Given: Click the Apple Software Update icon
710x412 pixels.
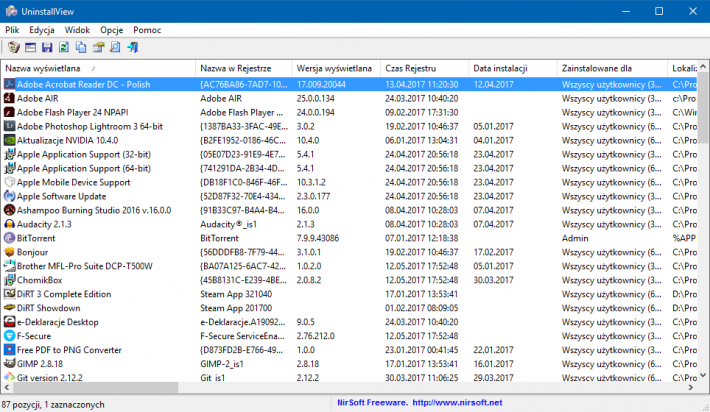Looking at the screenshot, I should coord(9,196).
